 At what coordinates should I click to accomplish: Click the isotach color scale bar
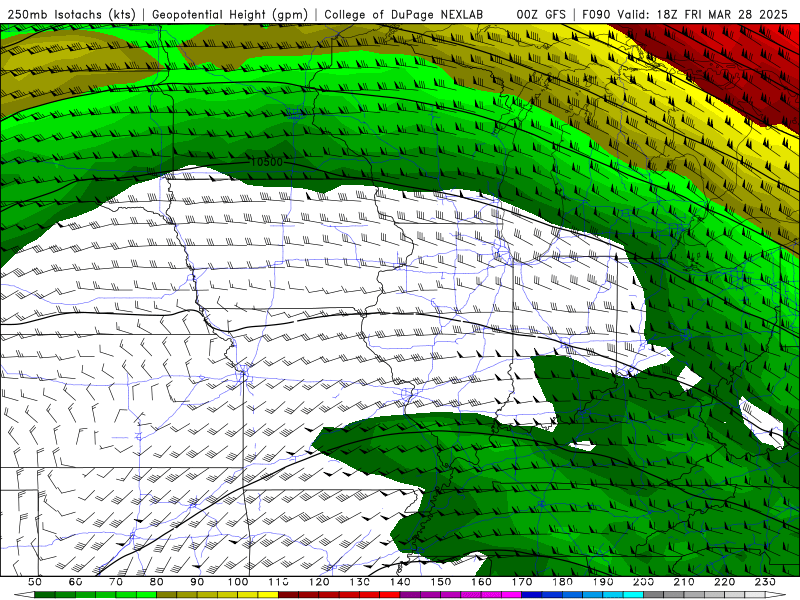(400, 595)
